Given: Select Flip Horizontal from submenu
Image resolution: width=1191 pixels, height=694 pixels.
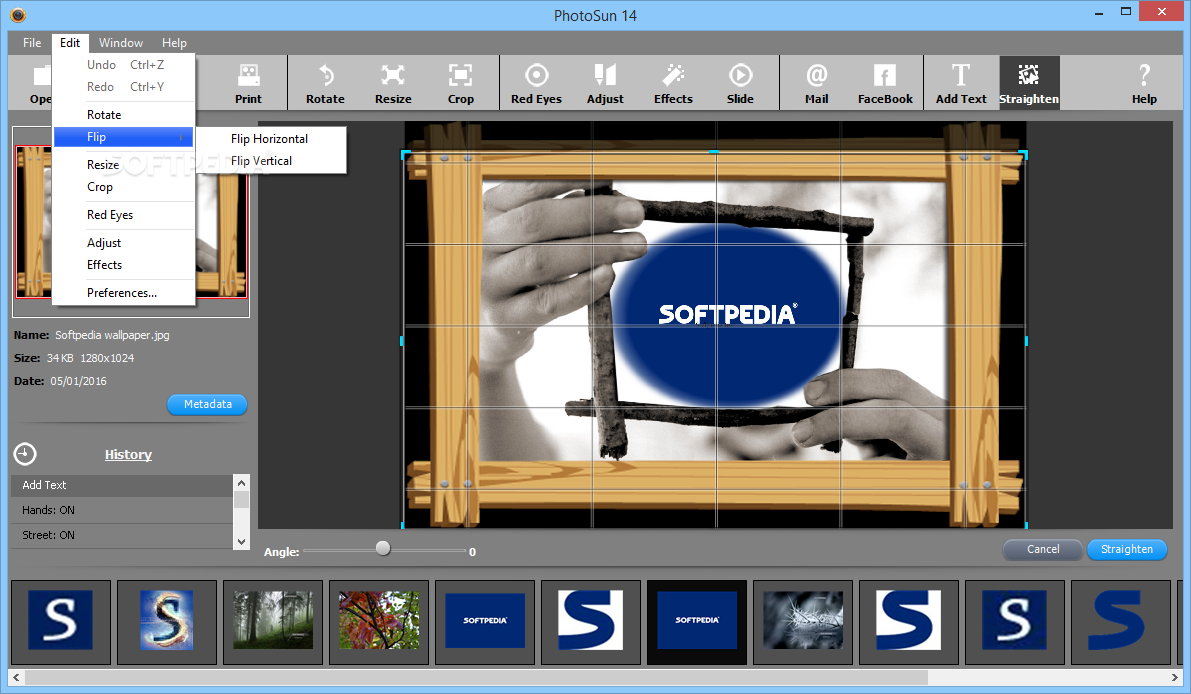Looking at the screenshot, I should (x=270, y=139).
